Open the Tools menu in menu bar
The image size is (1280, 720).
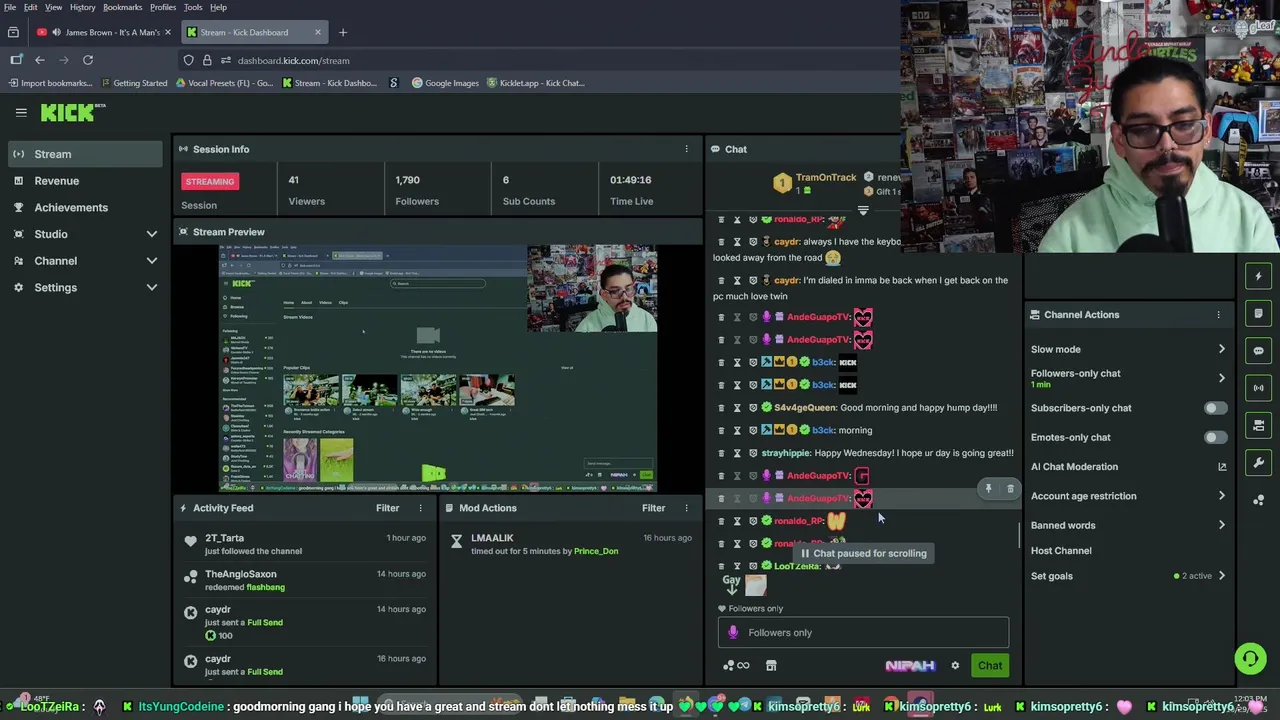(193, 7)
